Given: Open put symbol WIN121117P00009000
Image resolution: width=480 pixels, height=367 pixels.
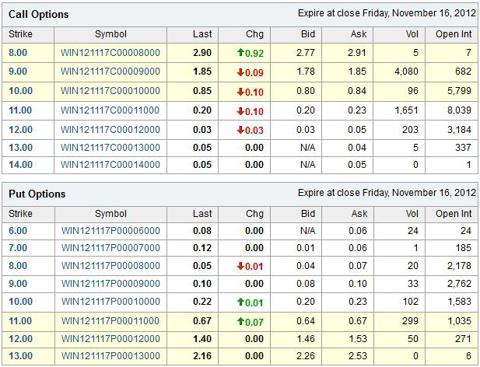Looking at the screenshot, I should click(111, 284).
